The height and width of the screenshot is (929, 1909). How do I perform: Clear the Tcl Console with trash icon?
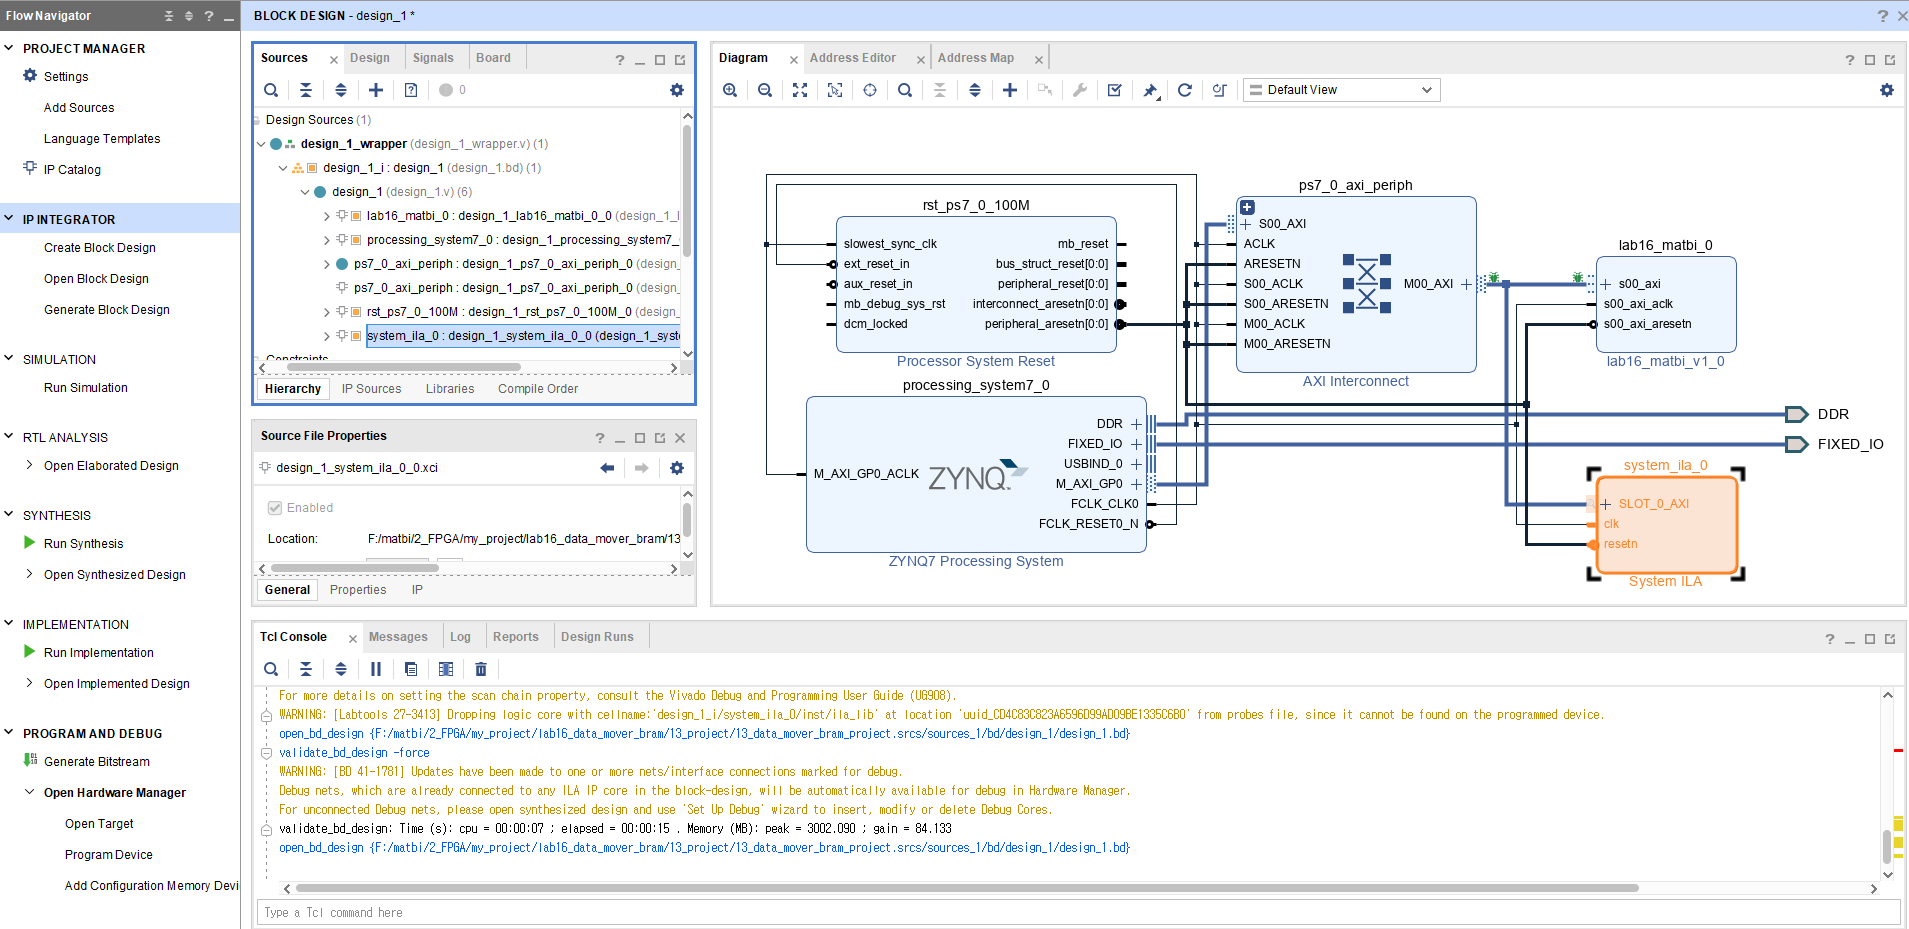coord(481,669)
